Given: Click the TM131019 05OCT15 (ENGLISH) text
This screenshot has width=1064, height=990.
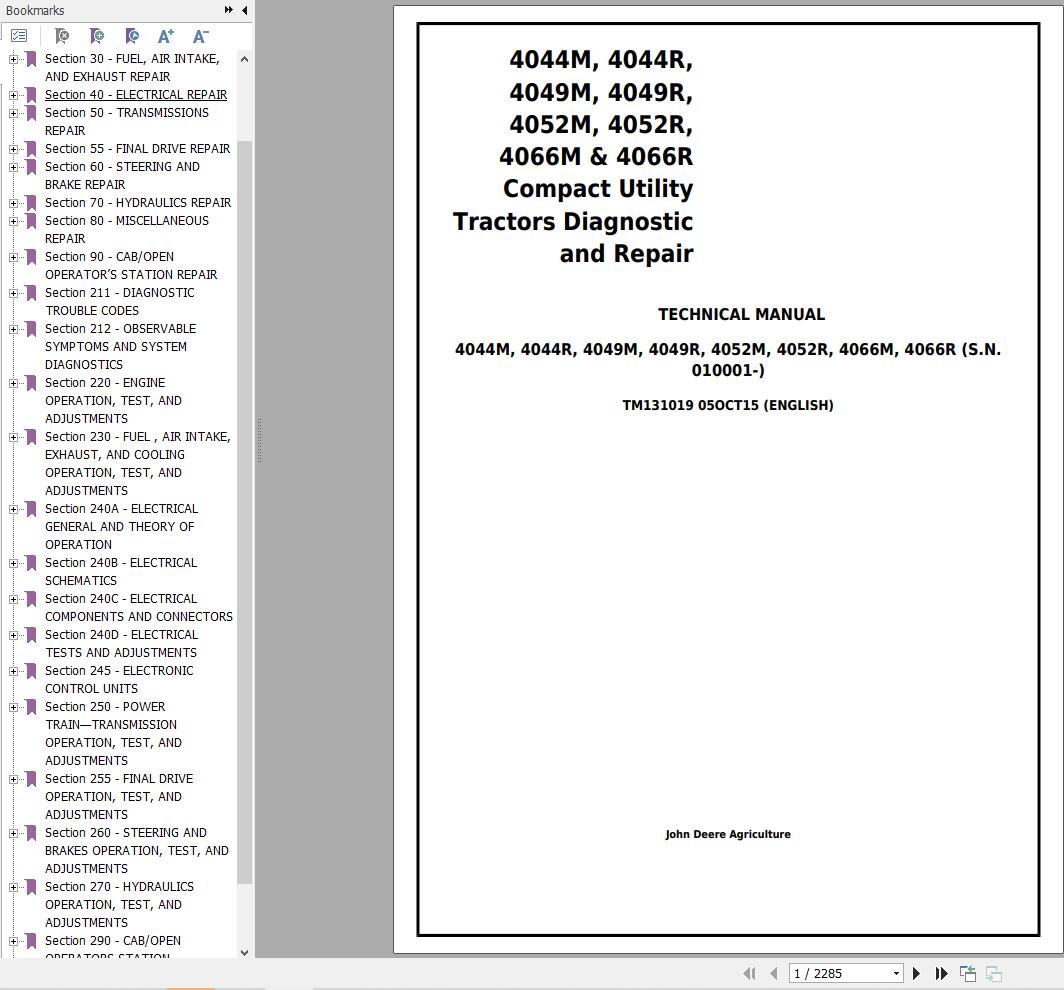Looking at the screenshot, I should pos(727,405).
